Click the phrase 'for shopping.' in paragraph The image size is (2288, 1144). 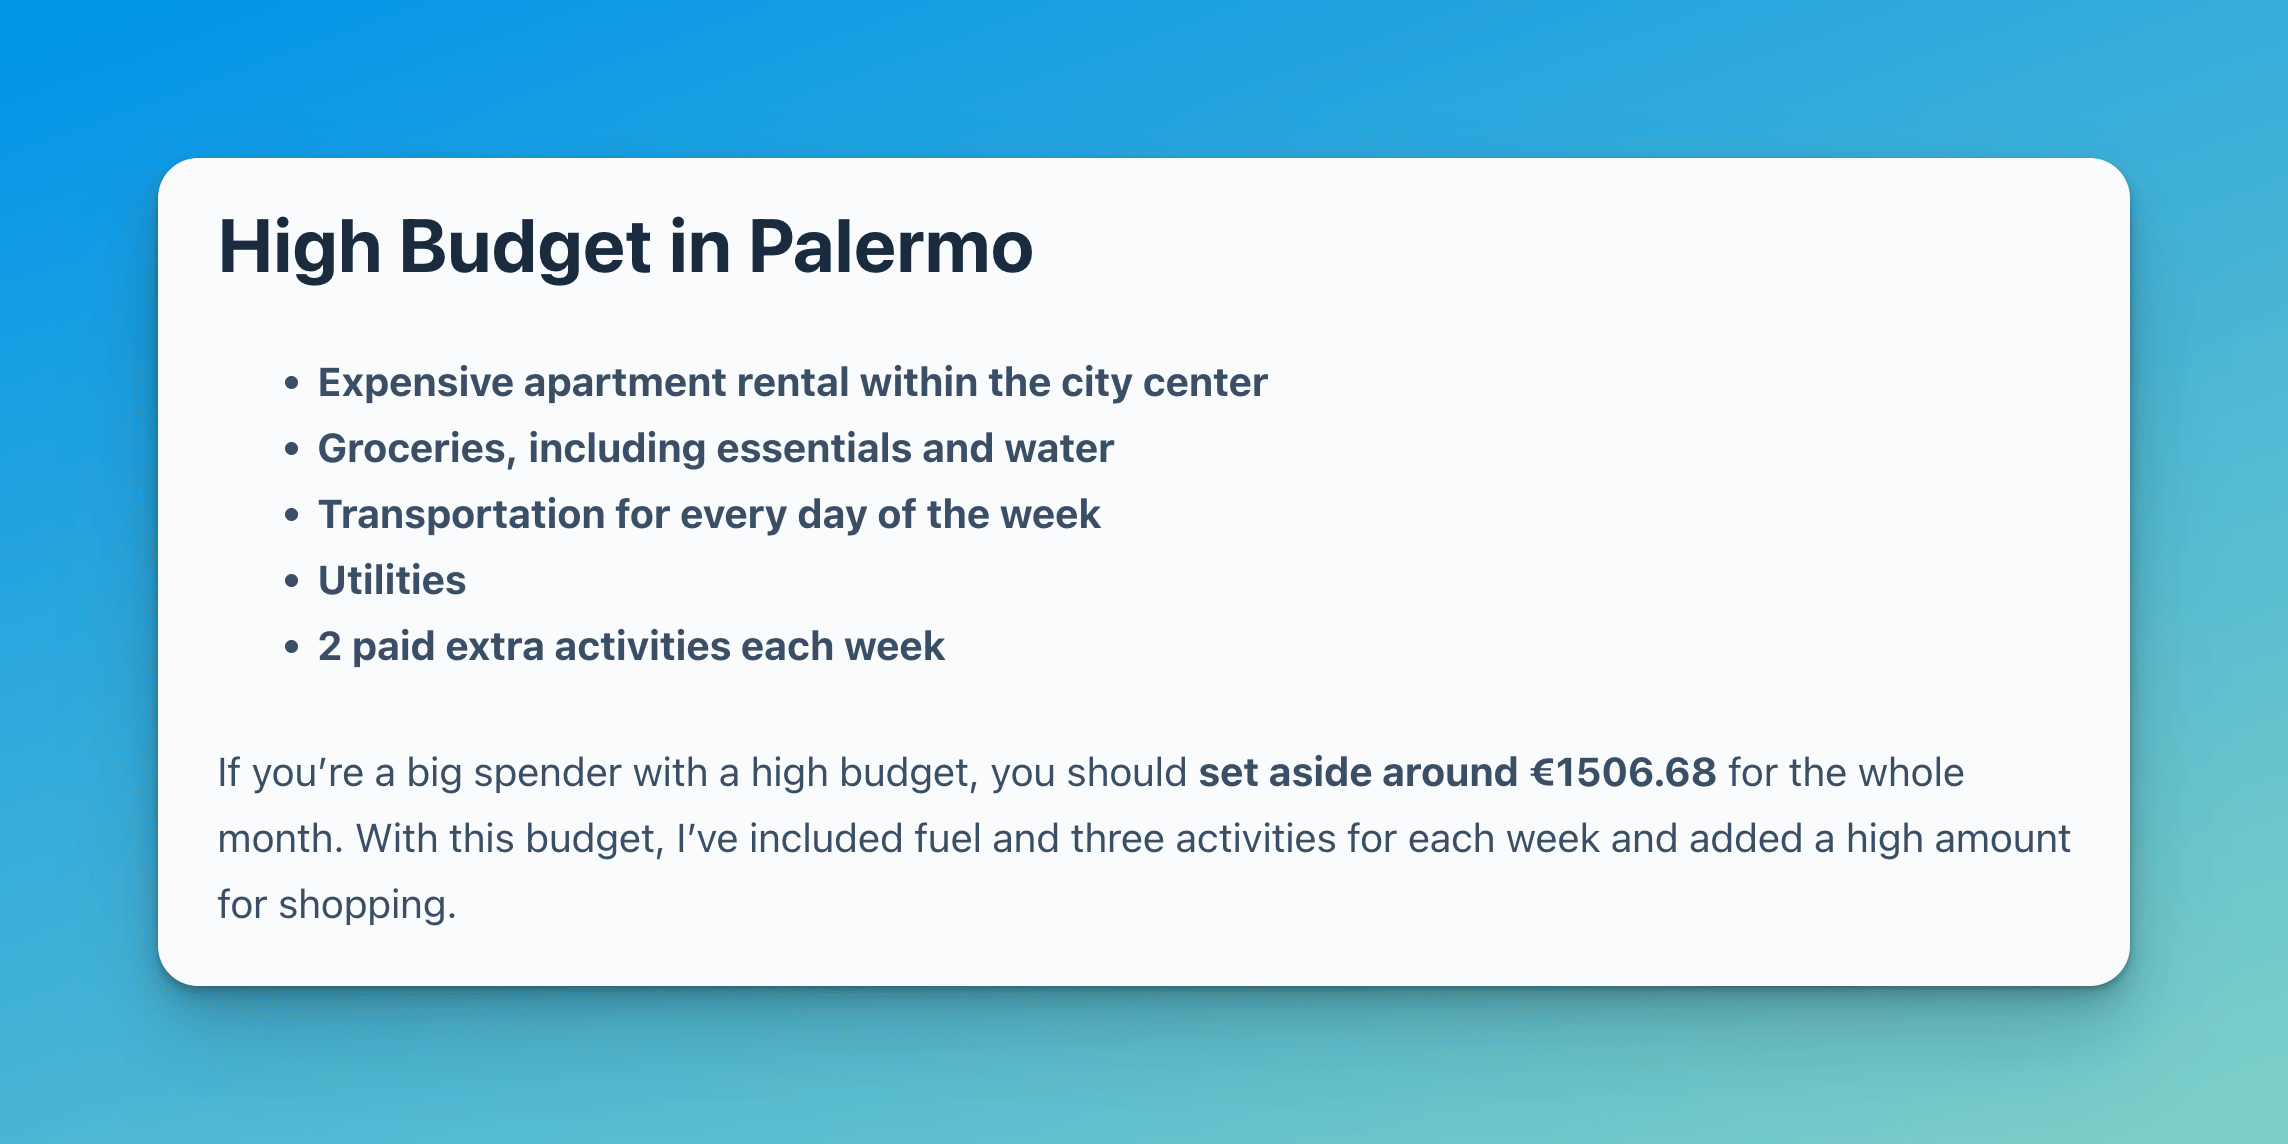tap(337, 904)
